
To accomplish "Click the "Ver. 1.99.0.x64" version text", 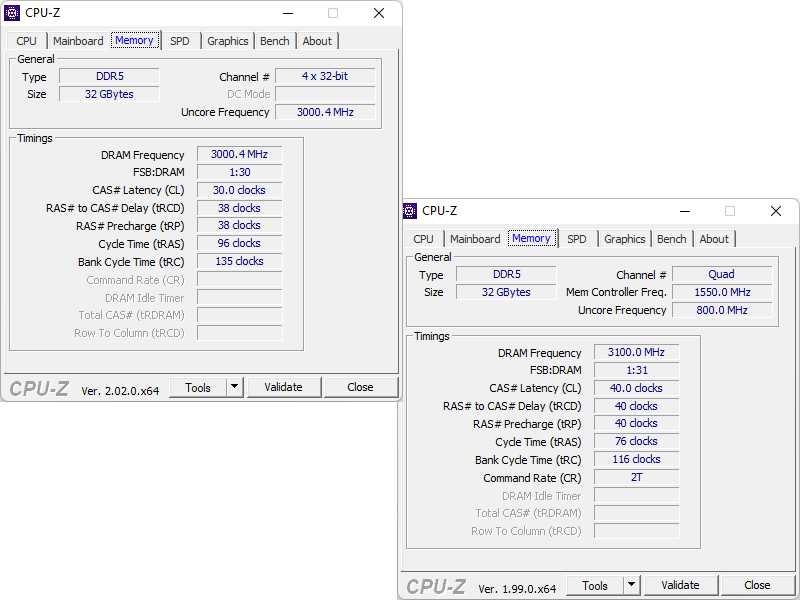I will pos(517,589).
